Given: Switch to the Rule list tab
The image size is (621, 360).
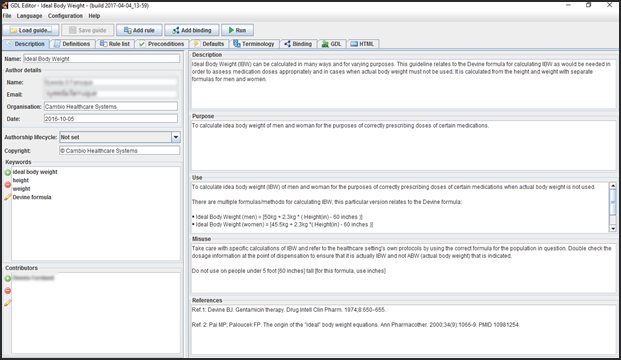Looking at the screenshot, I should tap(115, 44).
